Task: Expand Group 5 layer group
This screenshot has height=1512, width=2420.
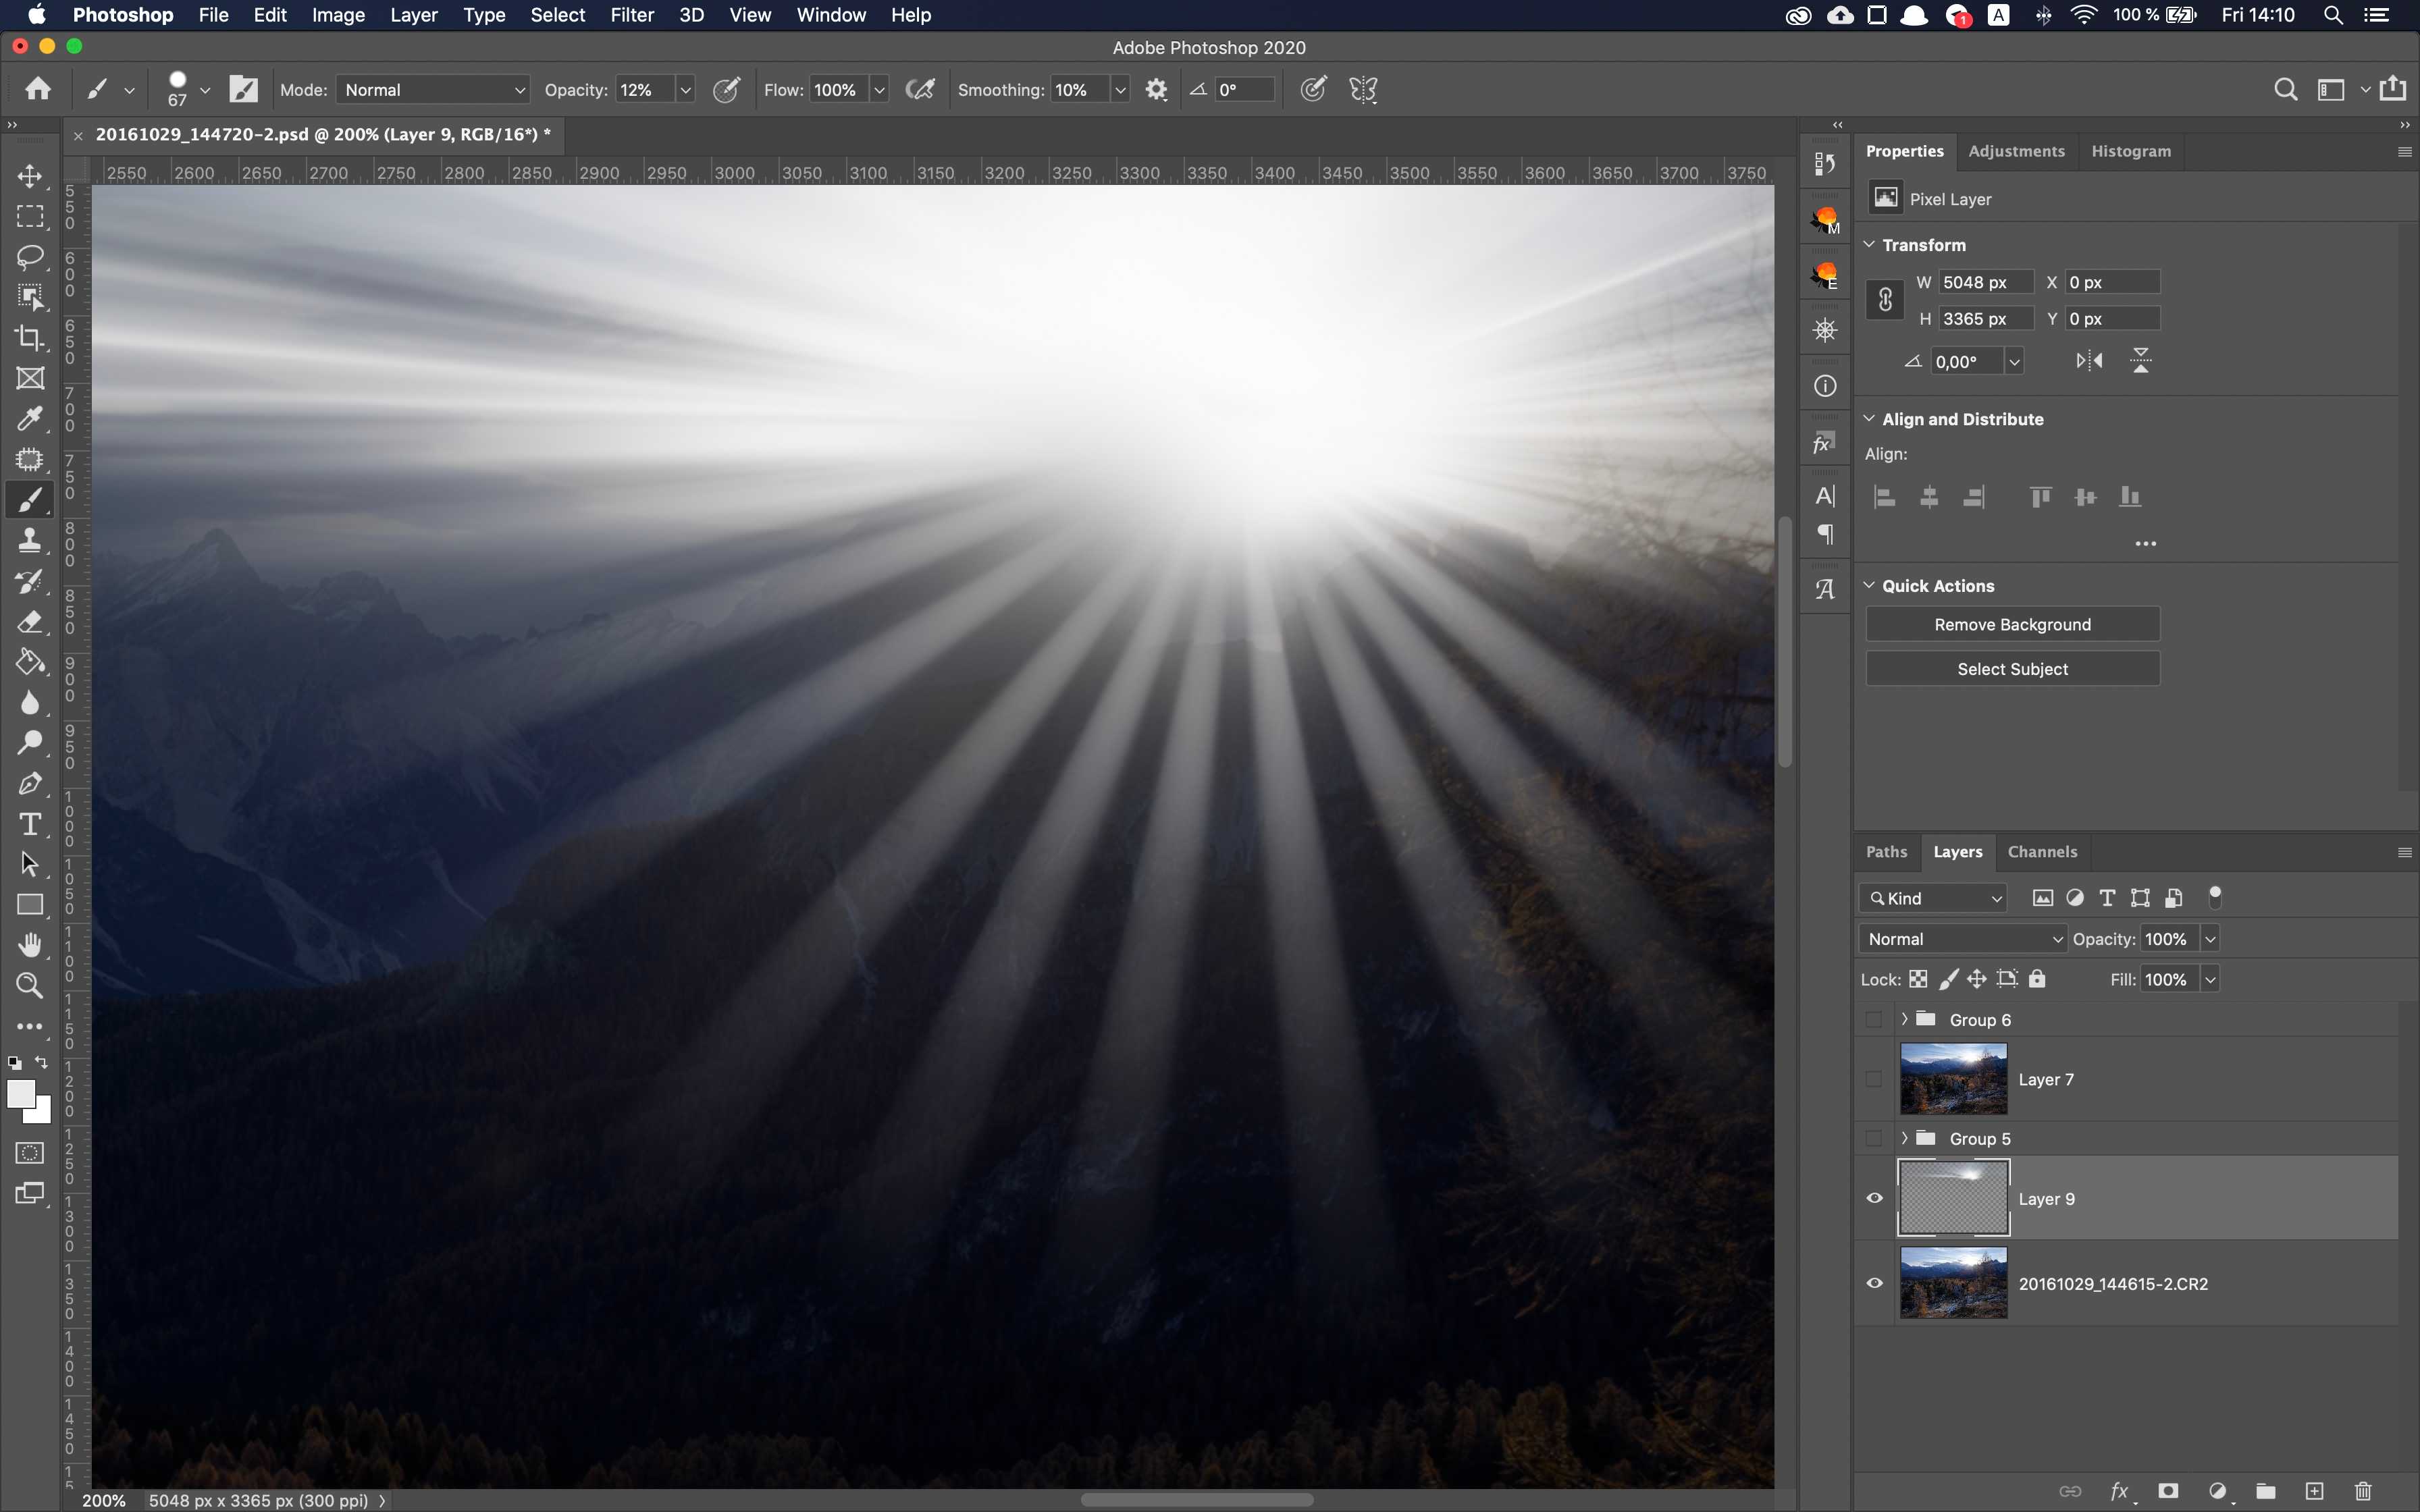Action: (1904, 1137)
